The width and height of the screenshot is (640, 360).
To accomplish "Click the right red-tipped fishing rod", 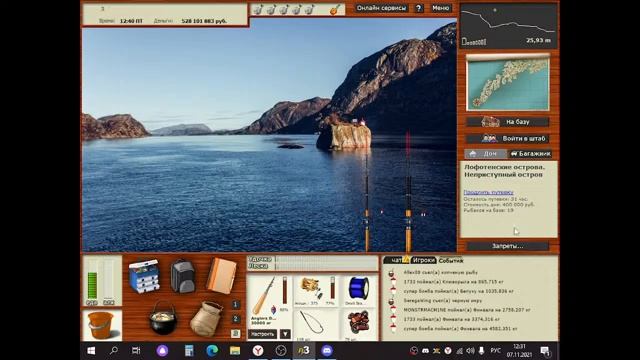I will pyautogui.click(x=408, y=191).
